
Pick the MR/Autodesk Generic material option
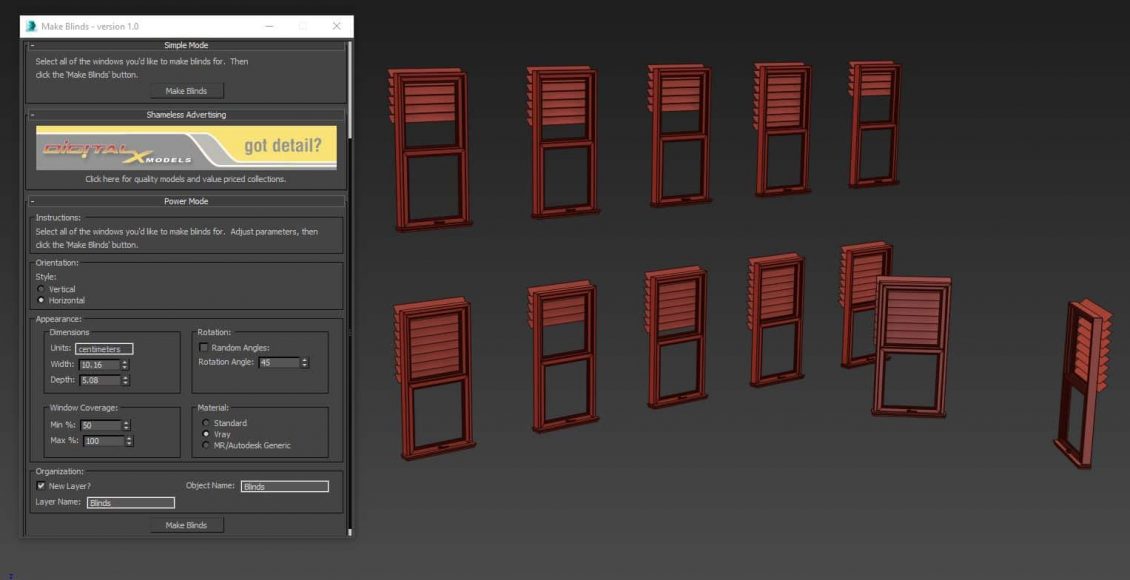[207, 445]
